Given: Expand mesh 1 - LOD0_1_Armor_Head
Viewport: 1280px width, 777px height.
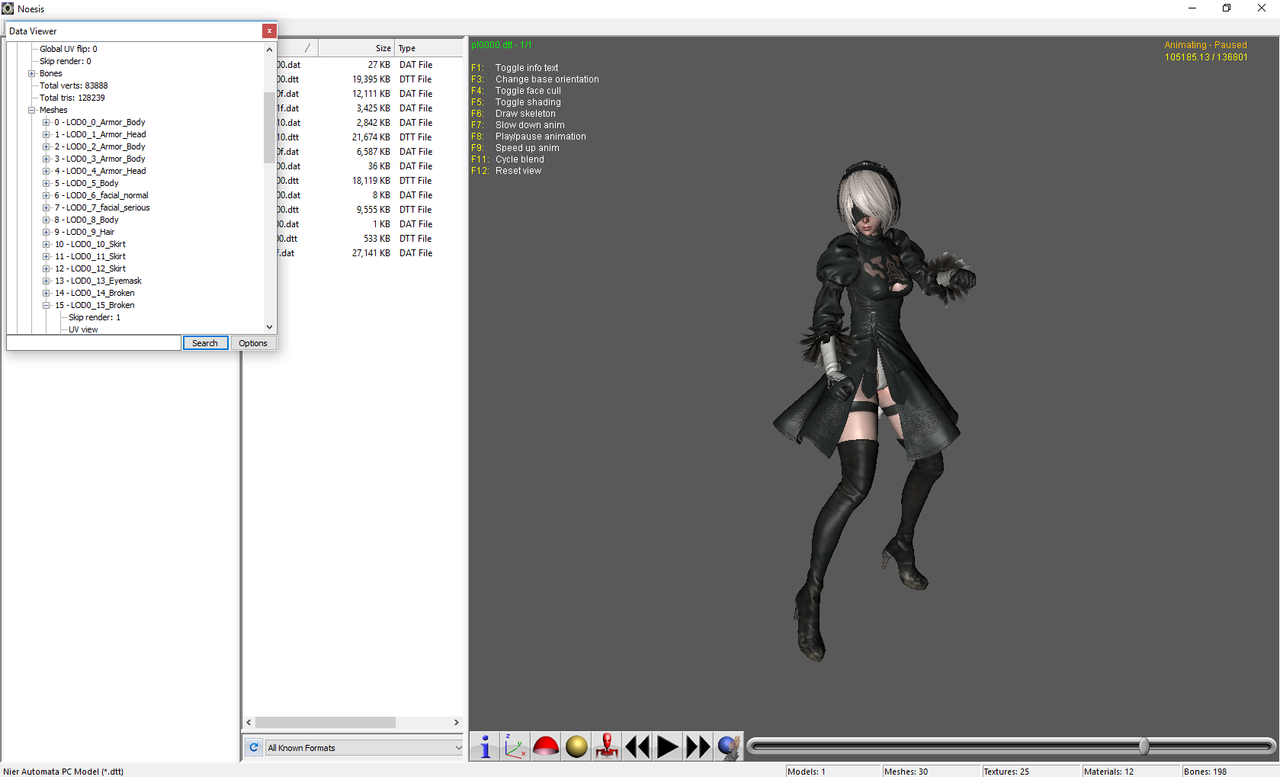Looking at the screenshot, I should coord(46,134).
